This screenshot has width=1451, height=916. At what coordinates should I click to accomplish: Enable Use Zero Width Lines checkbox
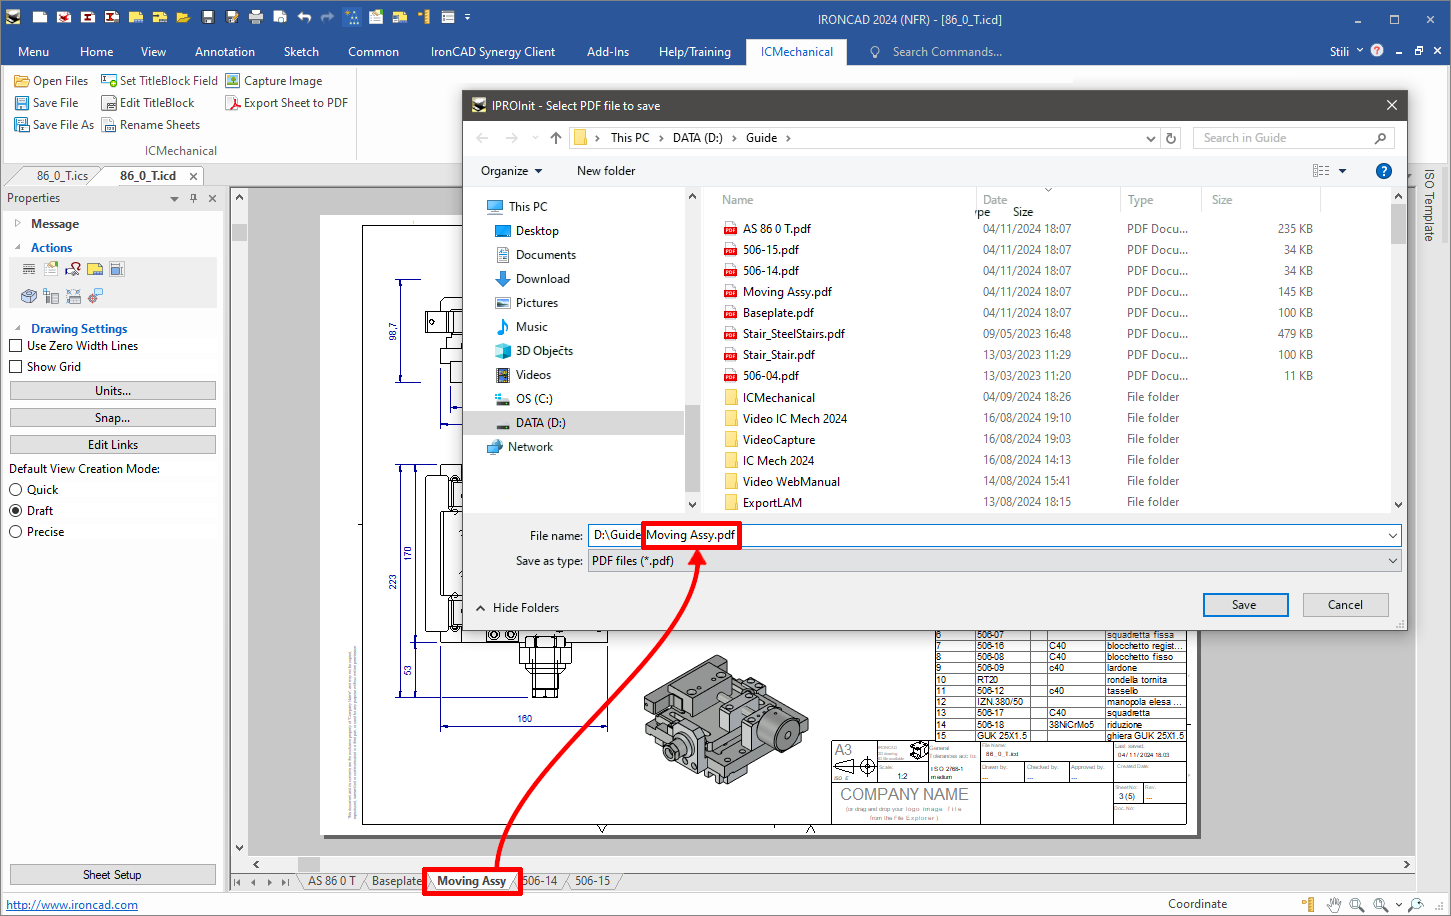point(16,346)
